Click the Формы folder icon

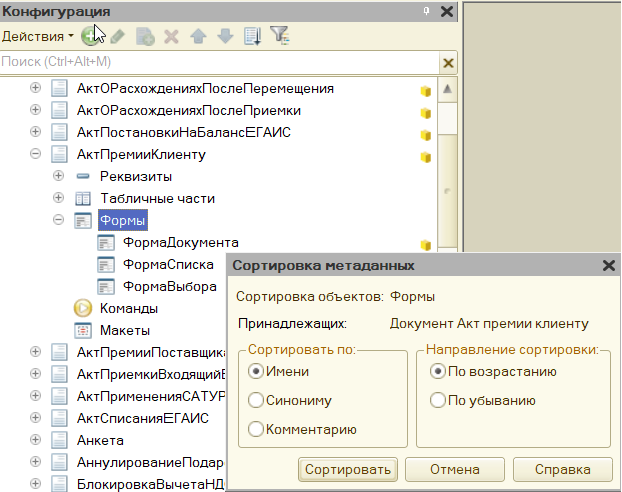(x=83, y=221)
